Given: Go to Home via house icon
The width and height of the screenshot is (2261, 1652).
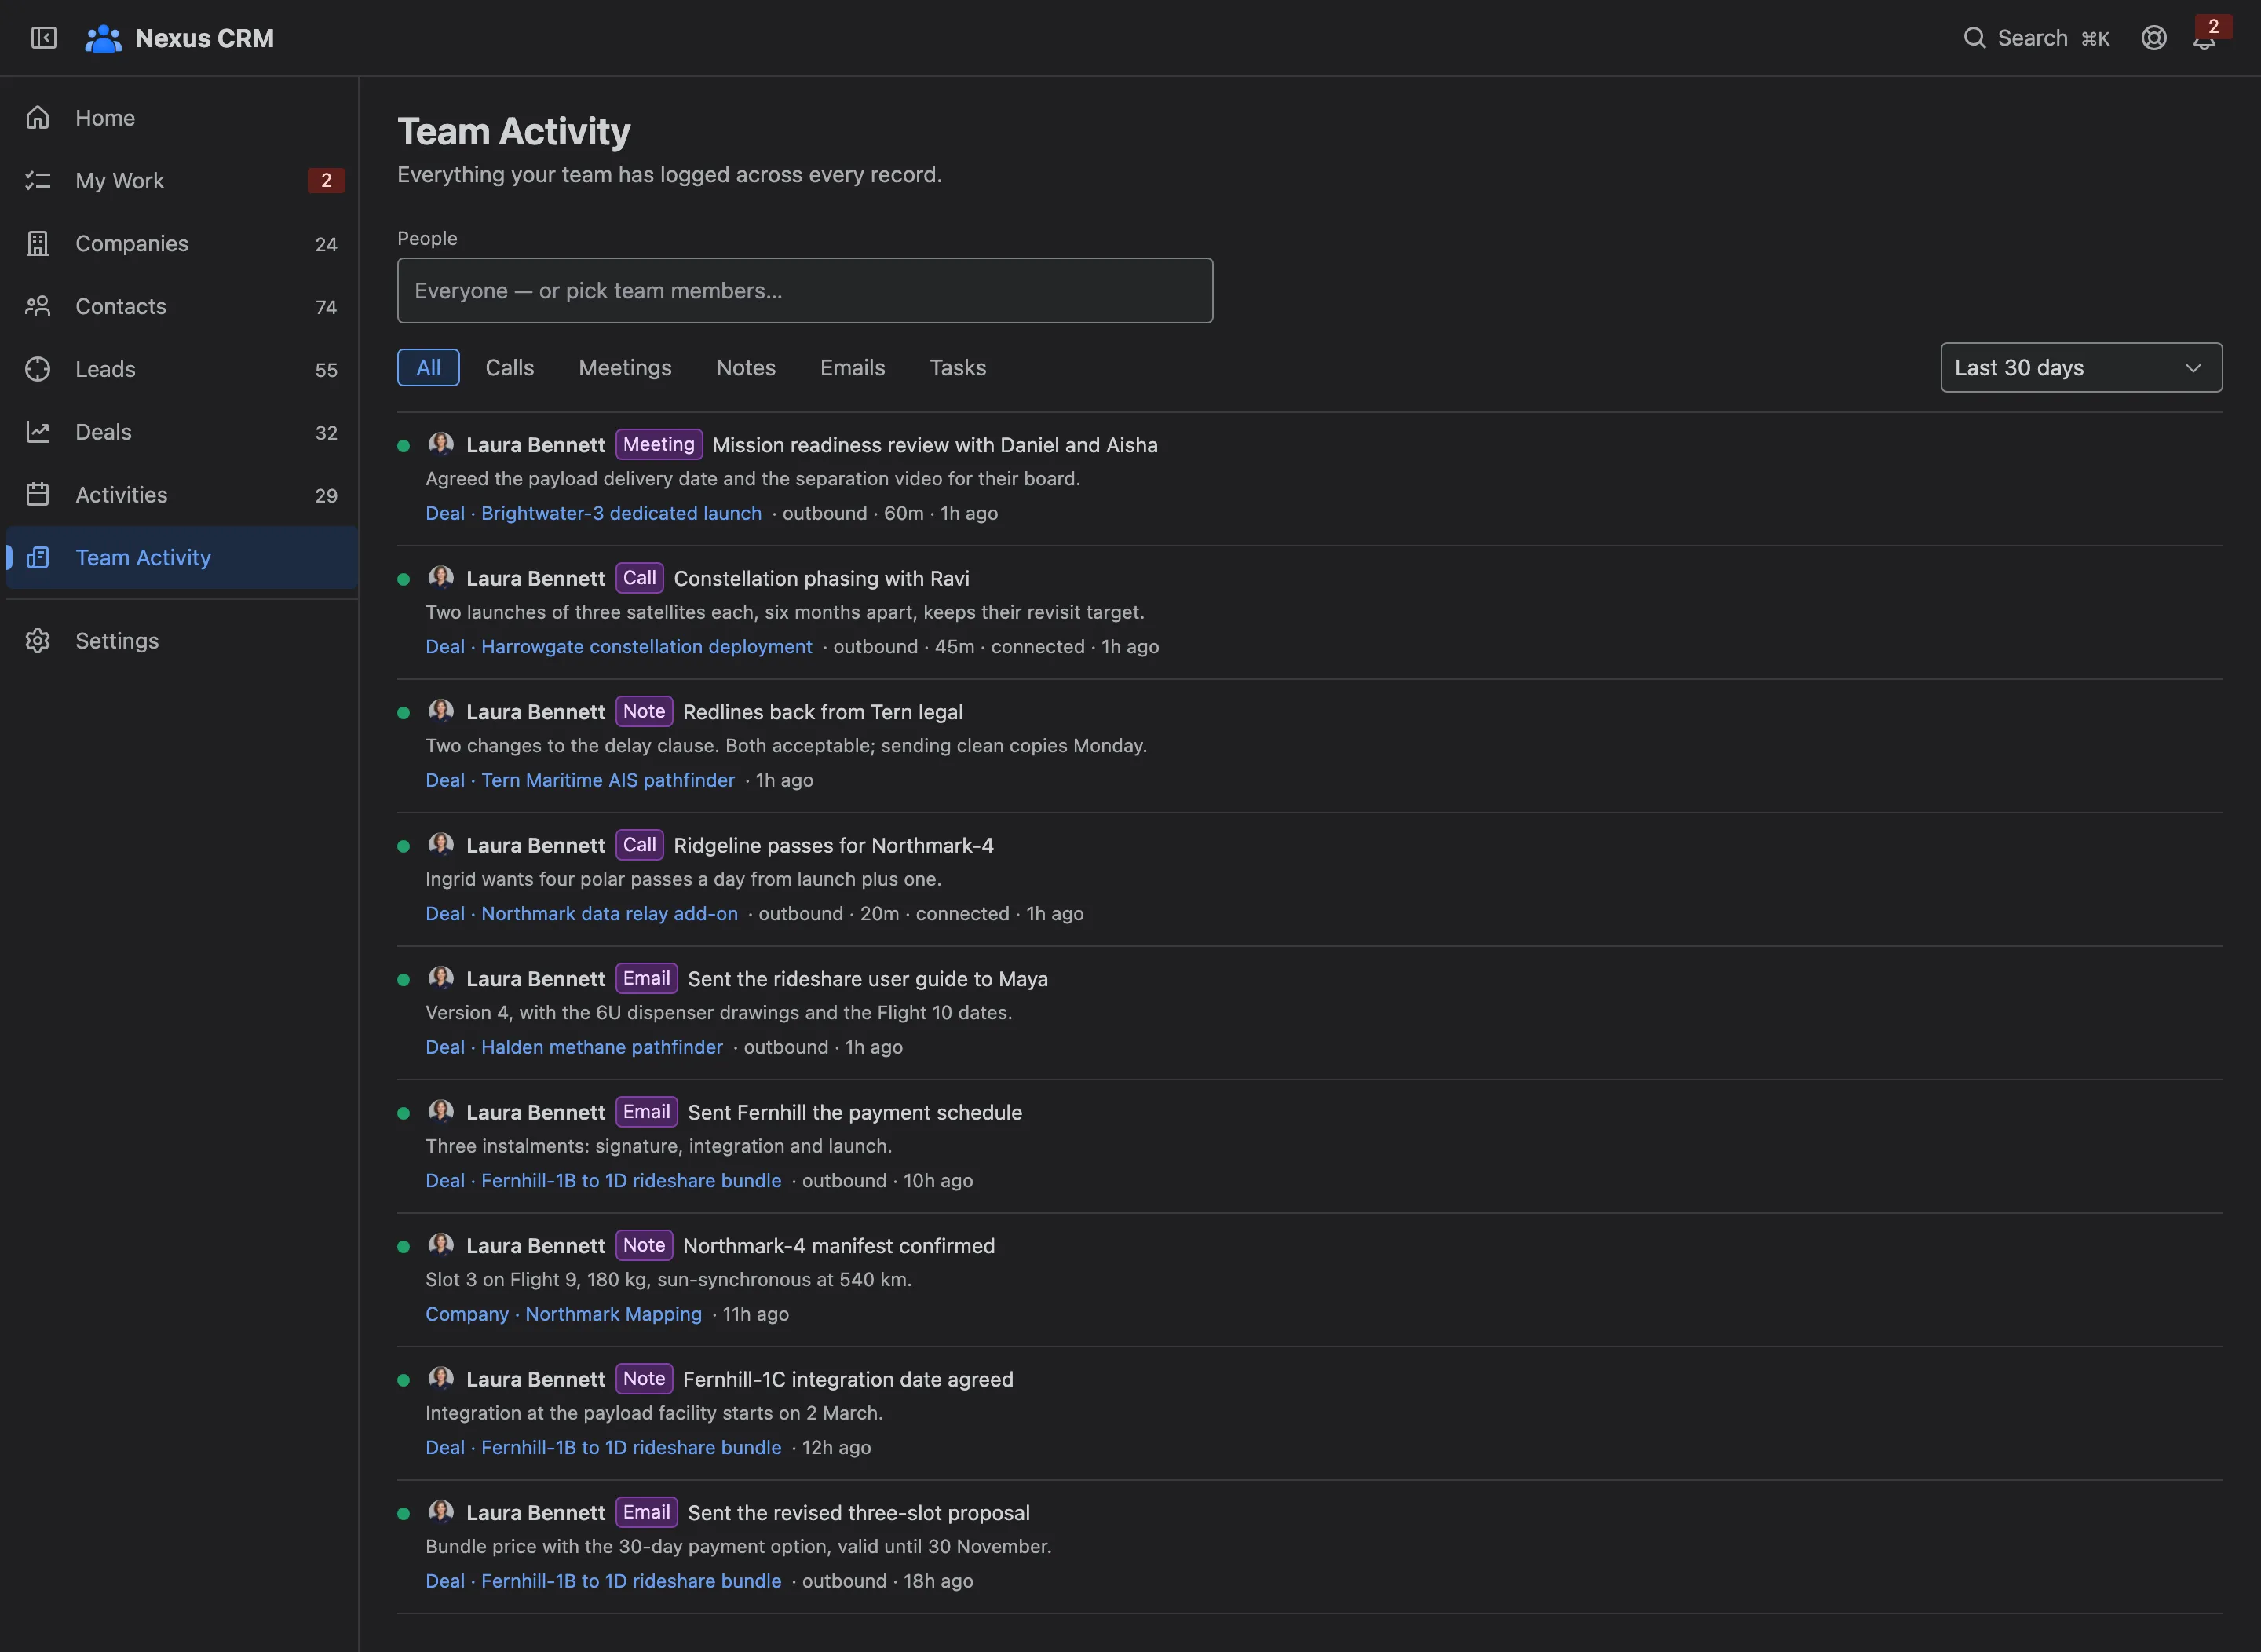Looking at the screenshot, I should coord(38,118).
